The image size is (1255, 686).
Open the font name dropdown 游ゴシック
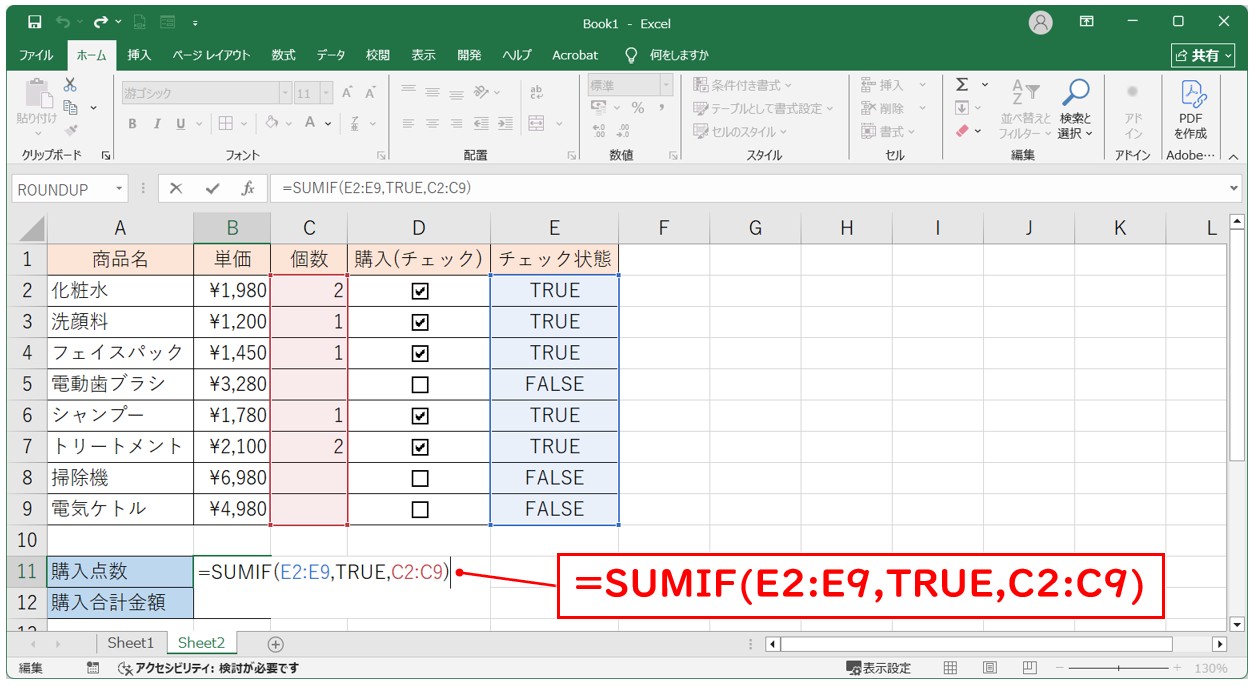point(284,93)
